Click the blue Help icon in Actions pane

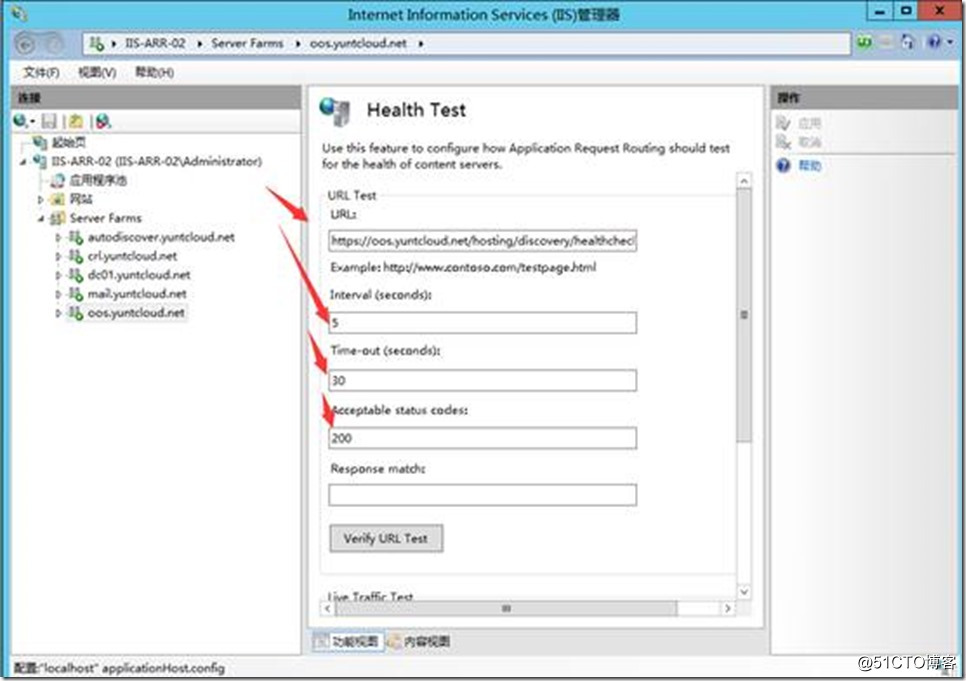784,165
